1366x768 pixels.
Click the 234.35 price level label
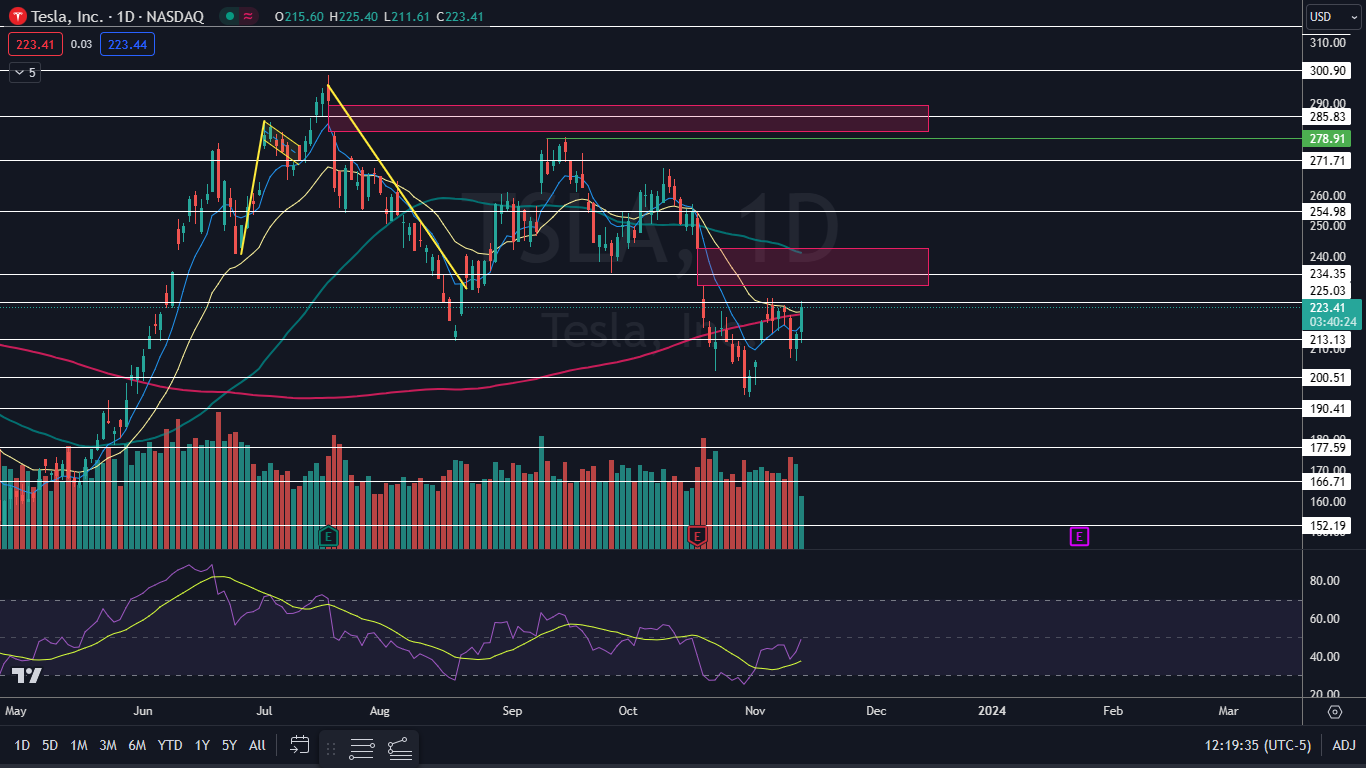[x=1328, y=273]
